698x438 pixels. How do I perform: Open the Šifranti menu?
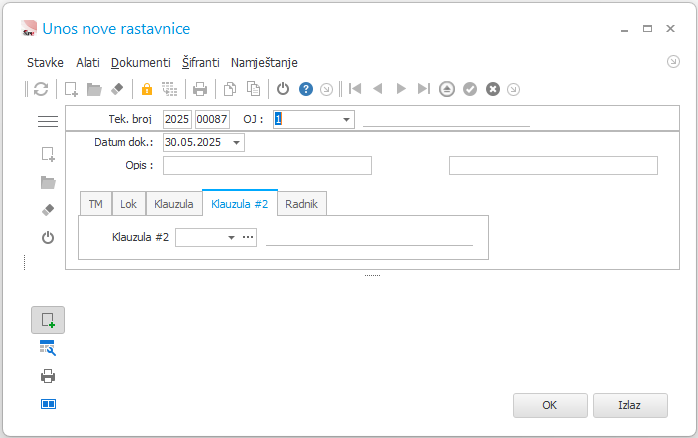coord(201,63)
